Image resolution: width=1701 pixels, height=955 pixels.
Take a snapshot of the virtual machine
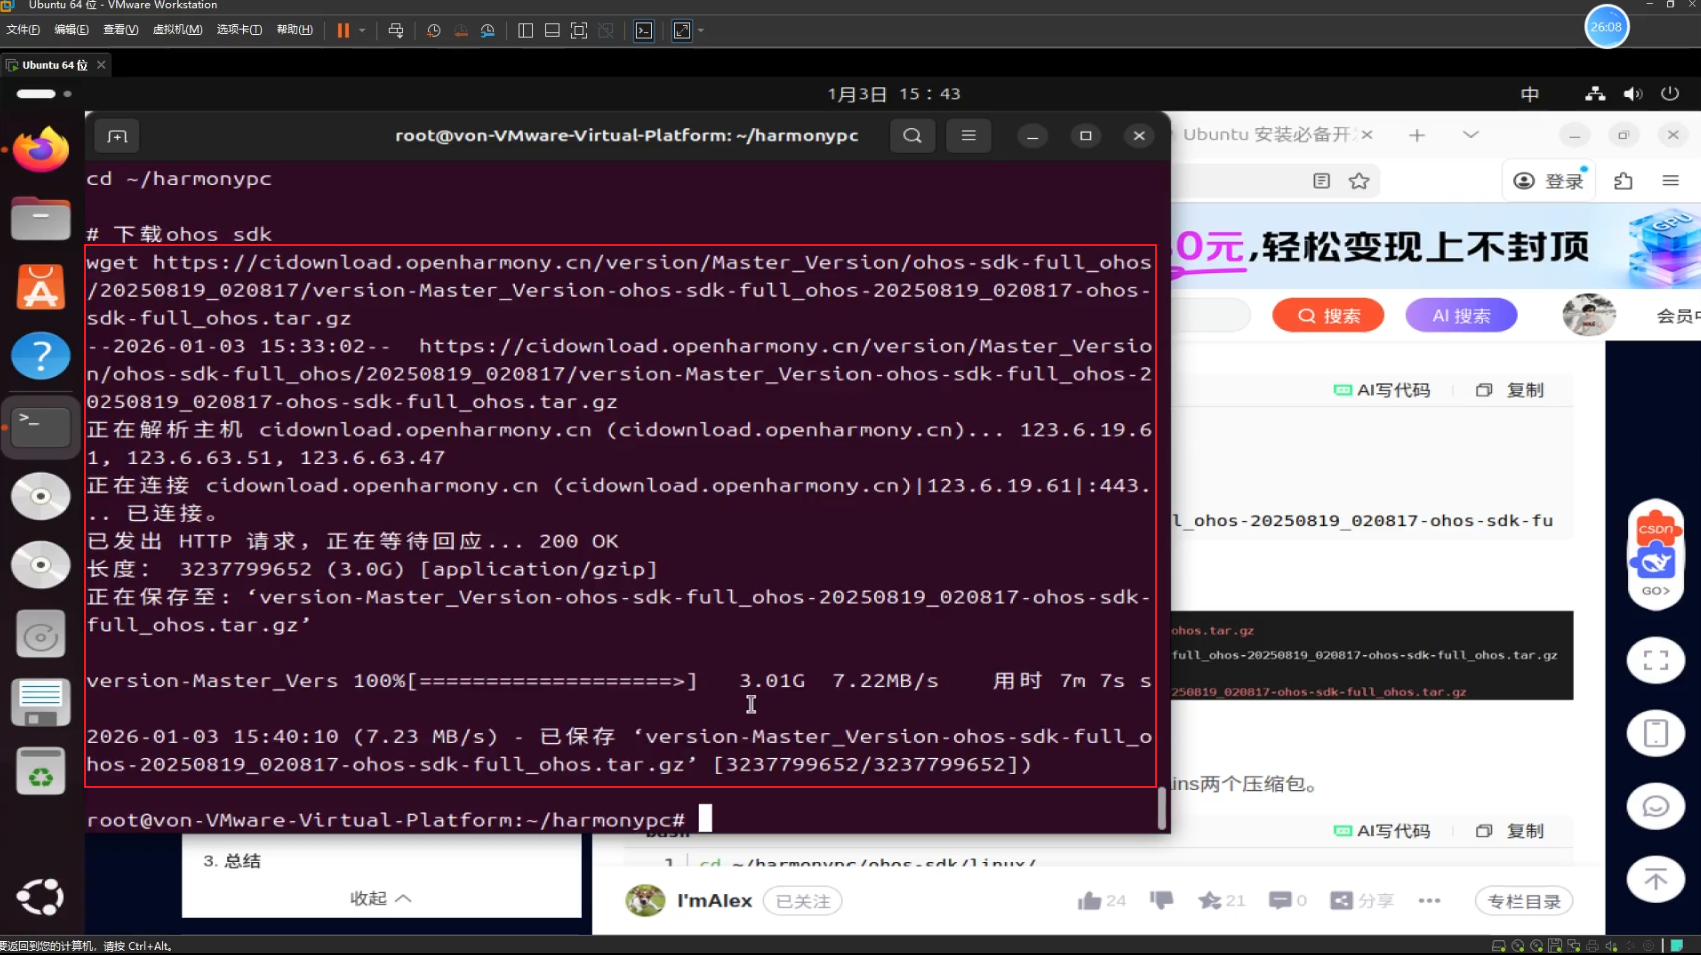(x=433, y=30)
